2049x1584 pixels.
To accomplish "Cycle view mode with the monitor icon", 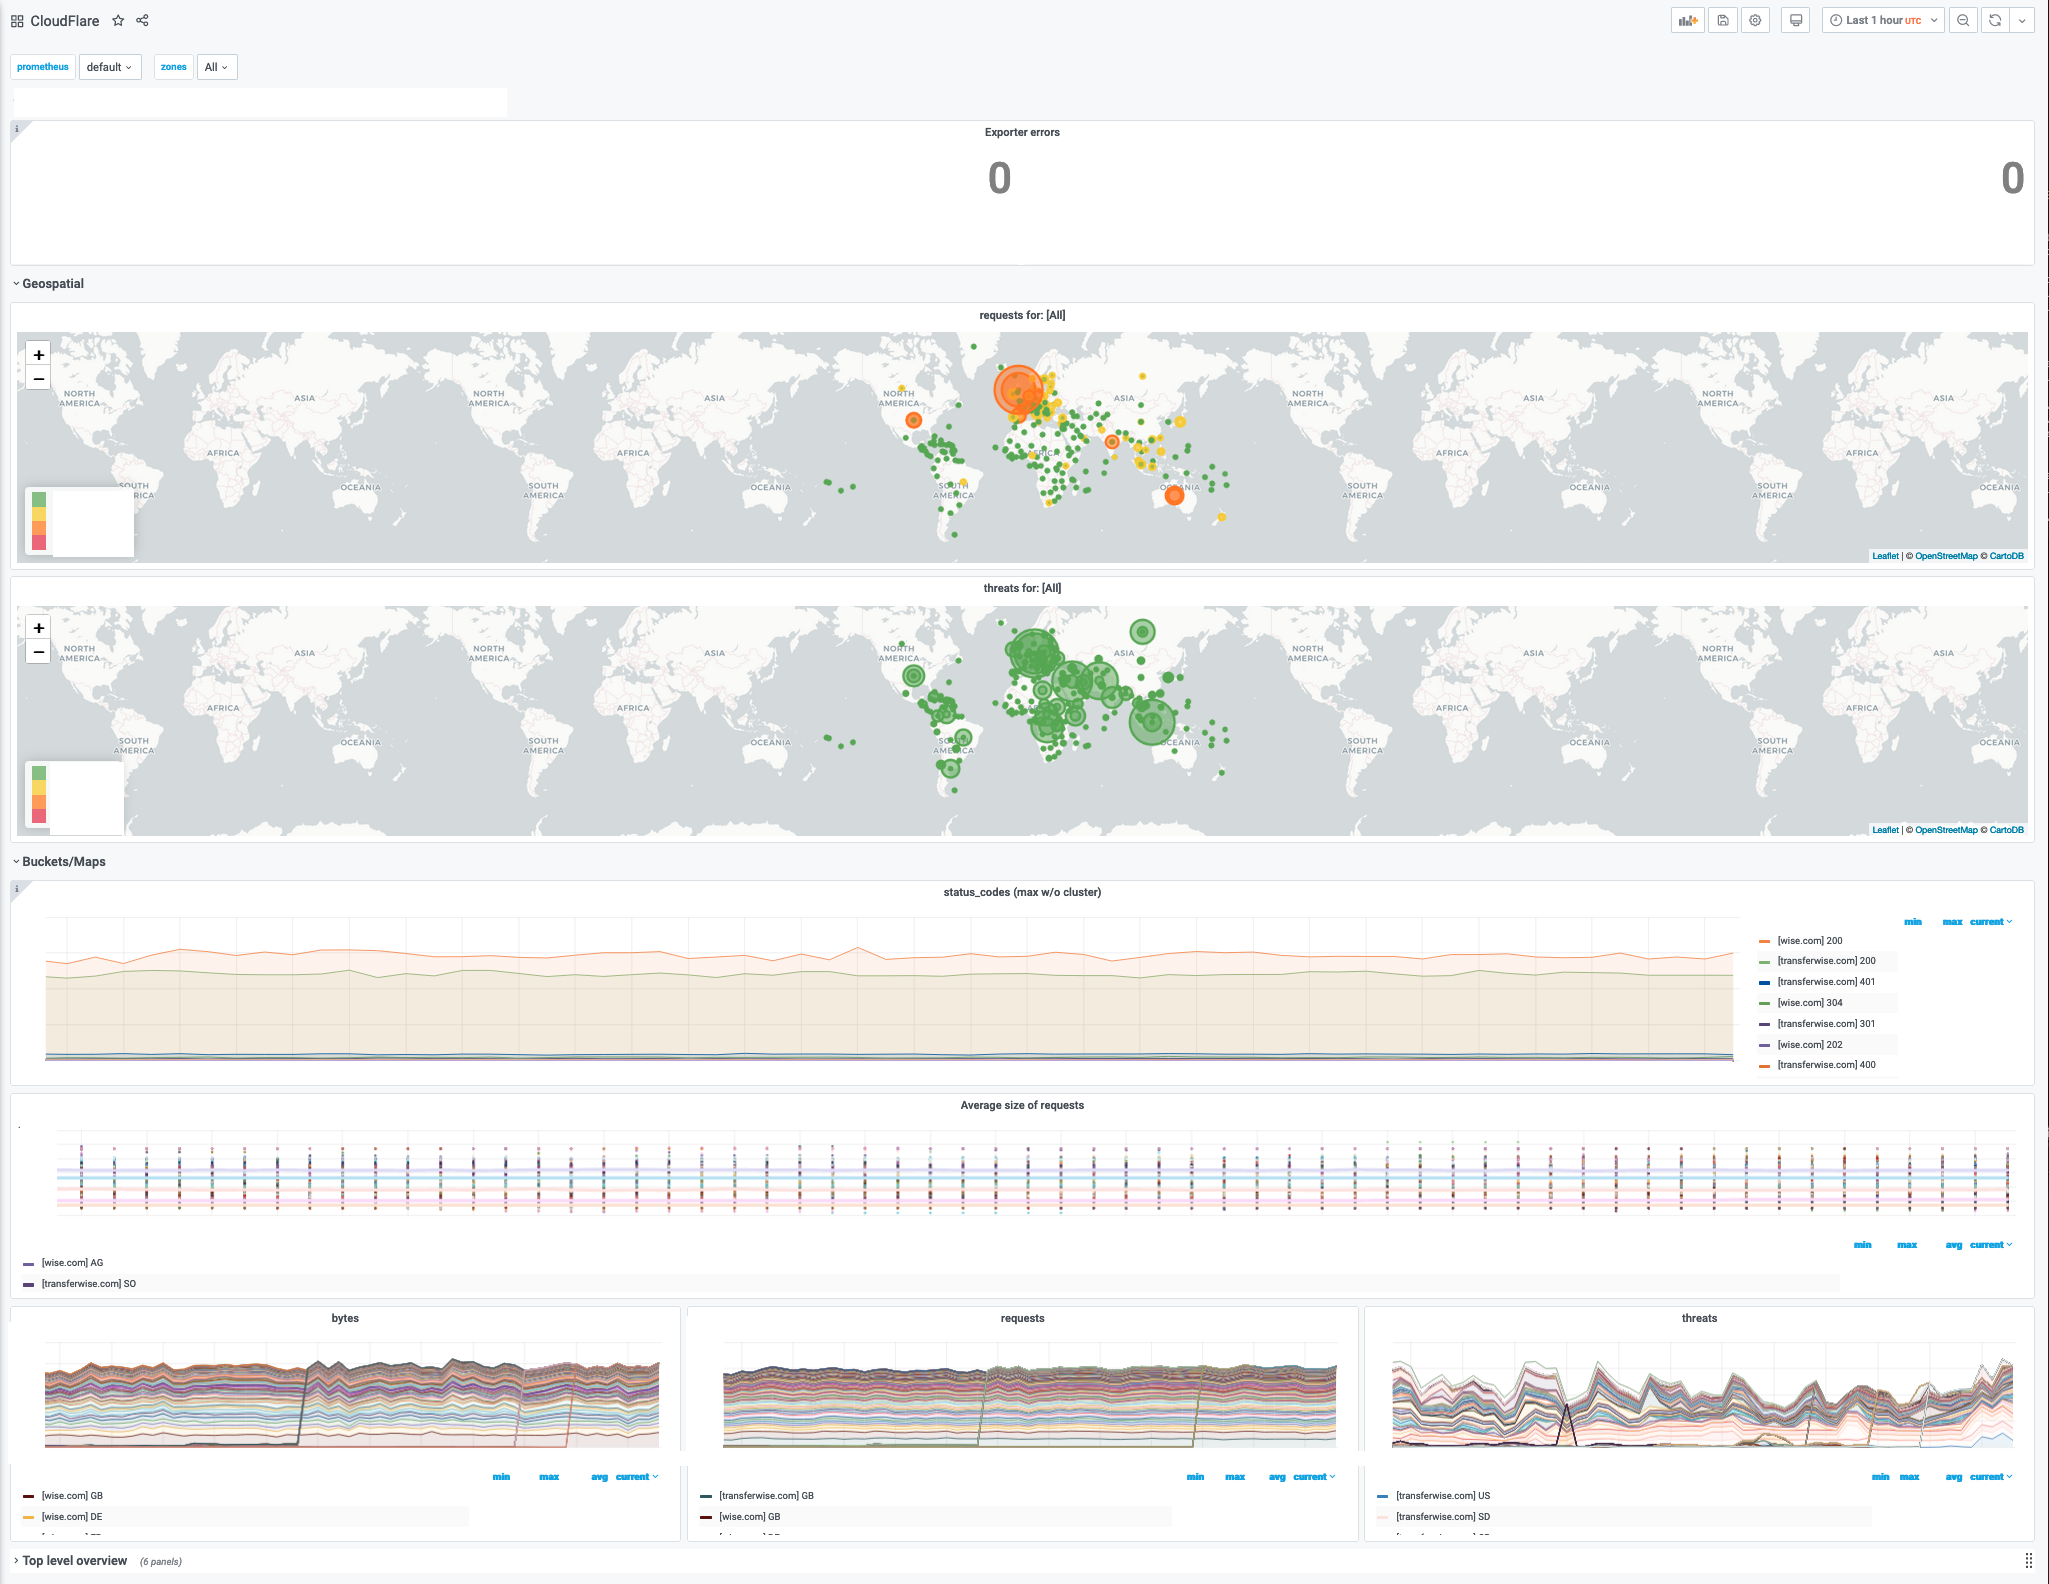I will [1796, 20].
